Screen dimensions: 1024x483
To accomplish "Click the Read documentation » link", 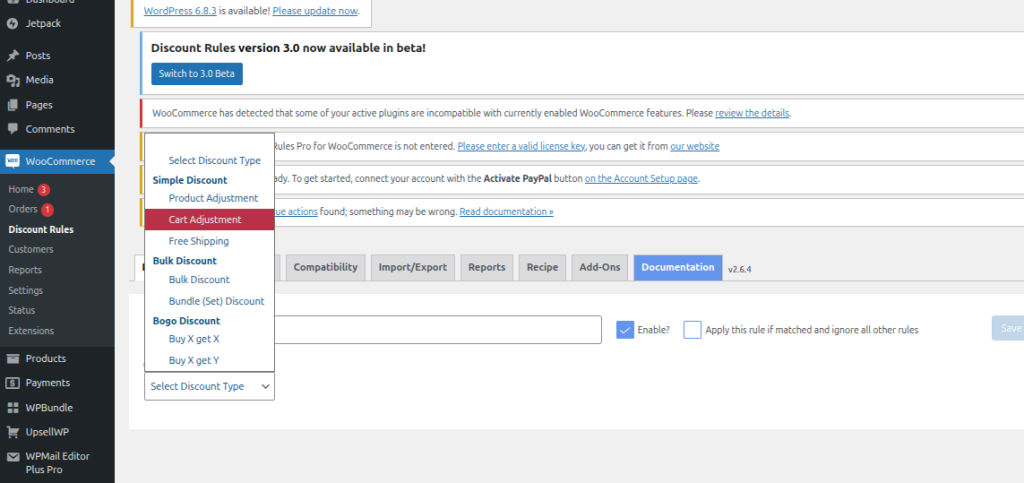I will 506,211.
